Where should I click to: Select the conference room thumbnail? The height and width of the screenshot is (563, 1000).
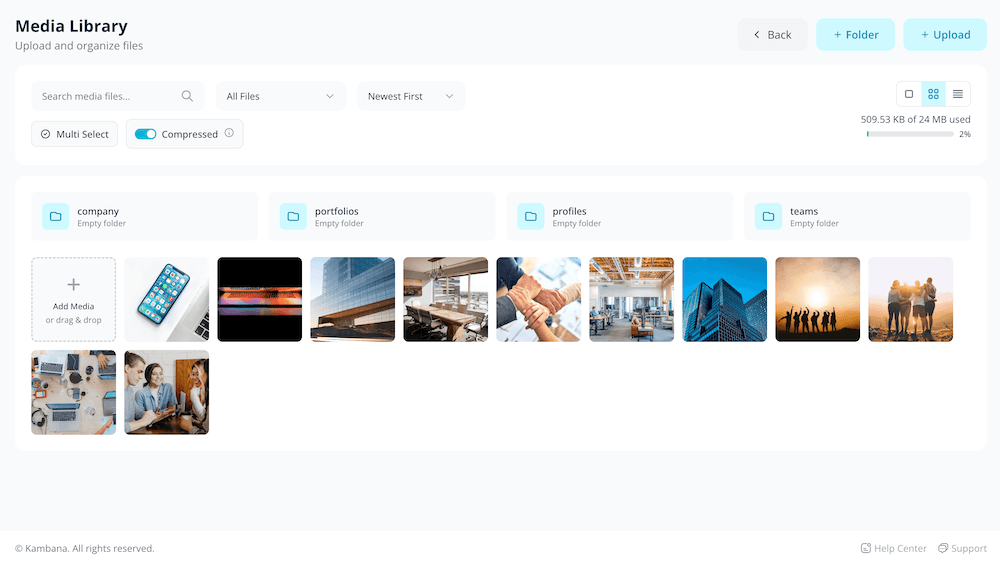[446, 300]
